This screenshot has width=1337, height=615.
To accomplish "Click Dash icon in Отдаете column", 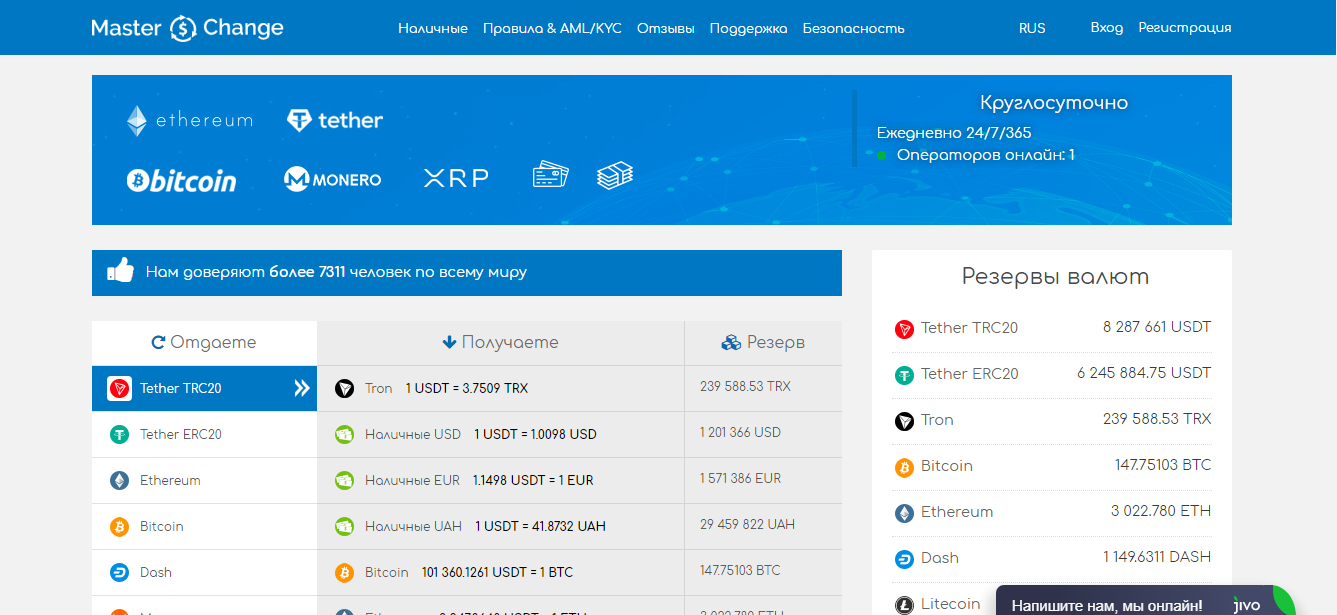I will (x=120, y=572).
